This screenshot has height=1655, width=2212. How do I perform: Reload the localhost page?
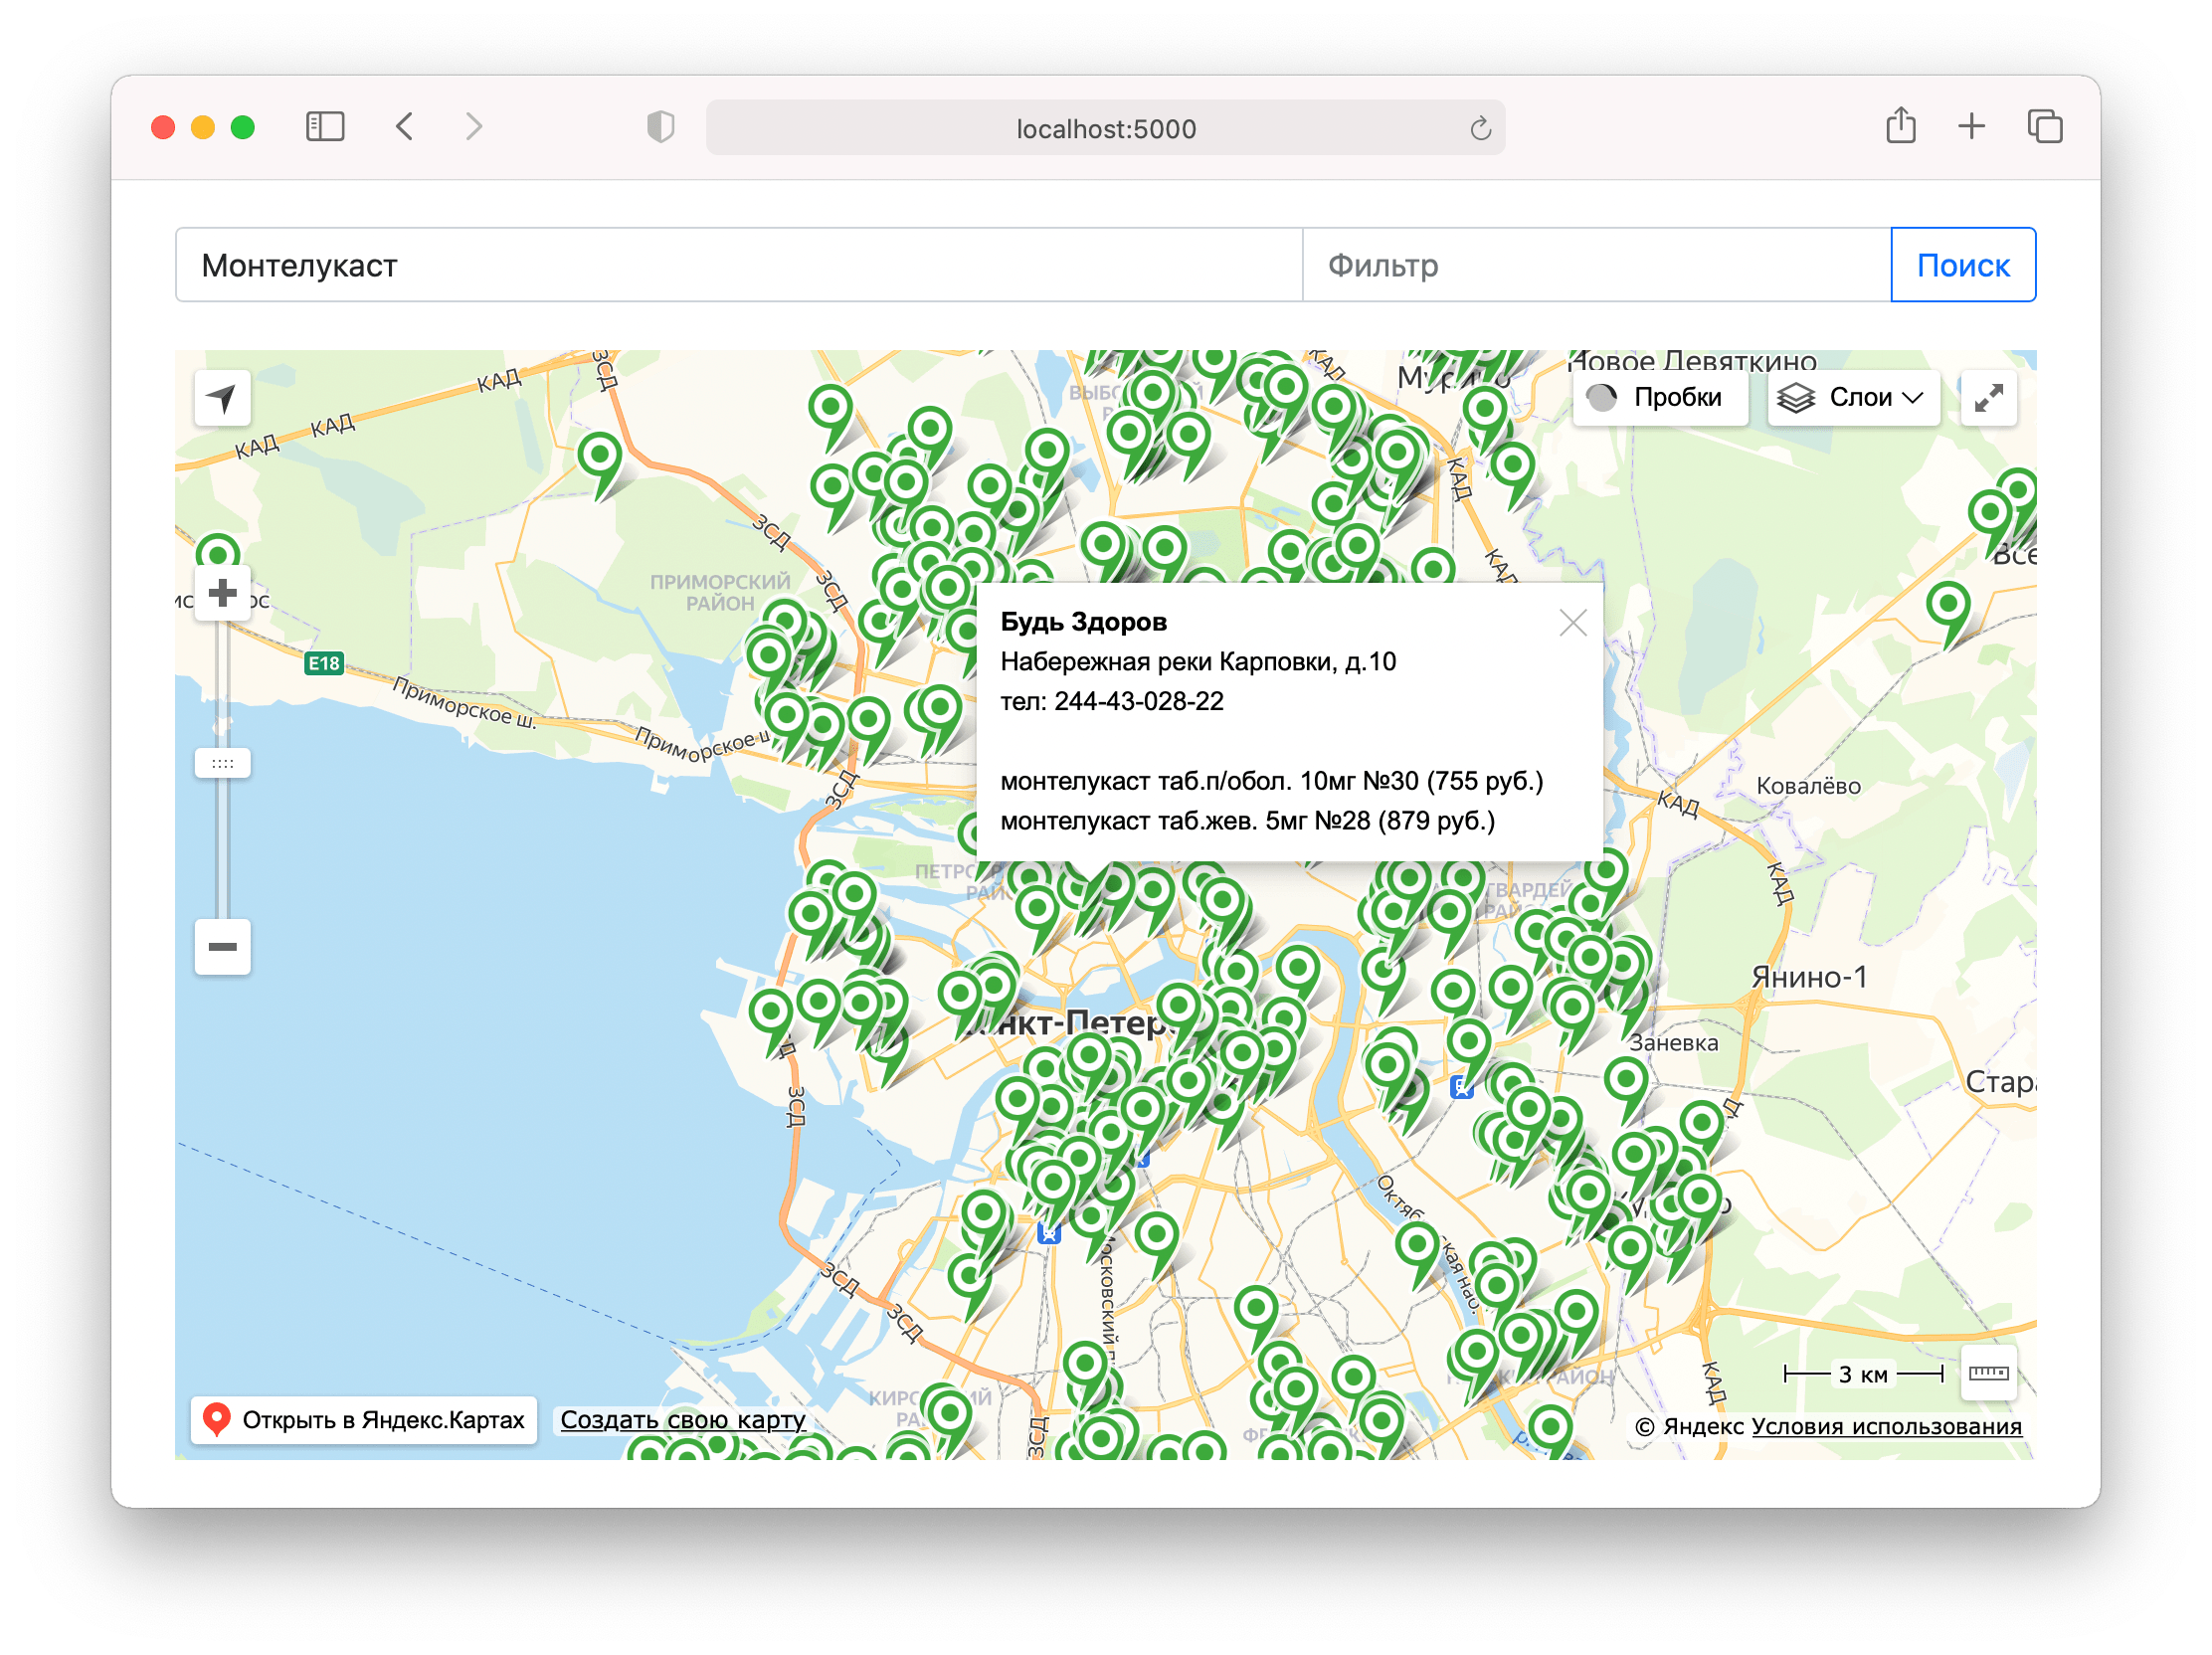[1480, 128]
